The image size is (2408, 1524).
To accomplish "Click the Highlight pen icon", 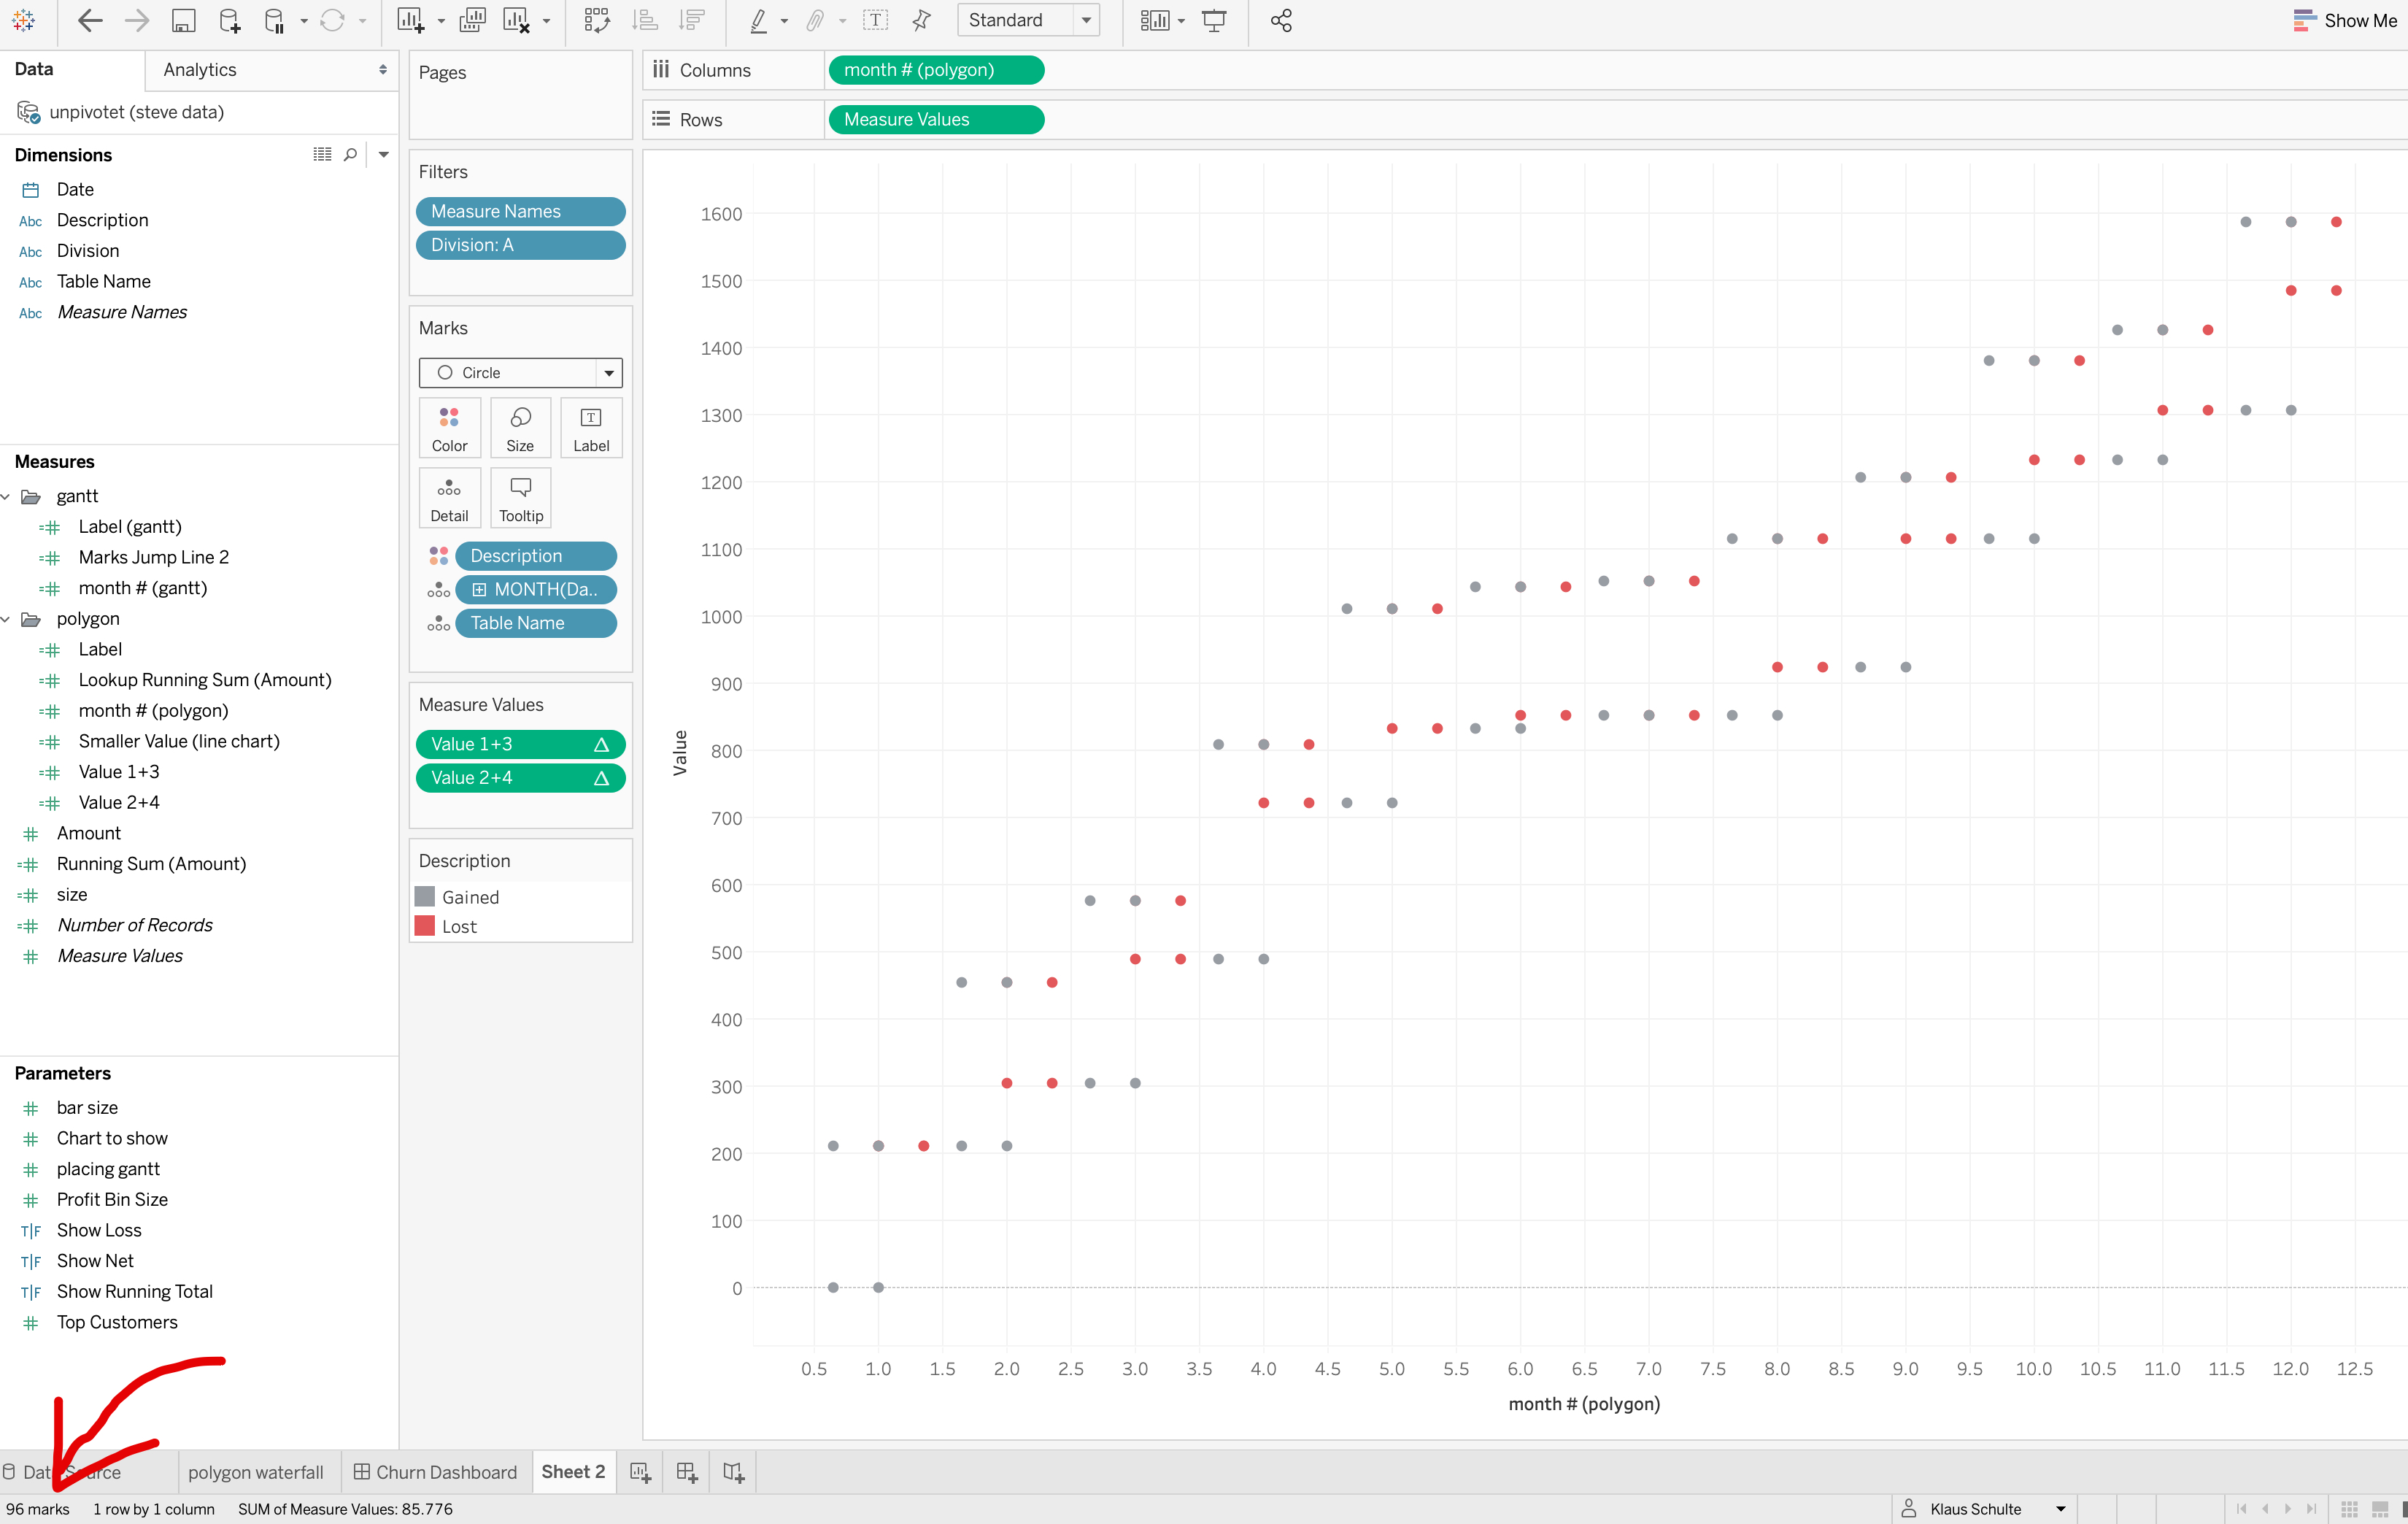I will [759, 20].
